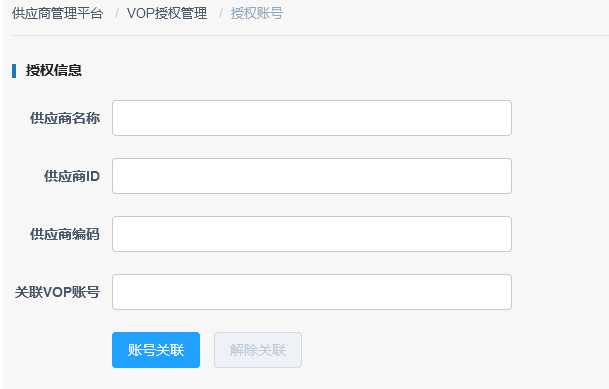
Task: Click the 供应商ID field label
Action: click(72, 176)
